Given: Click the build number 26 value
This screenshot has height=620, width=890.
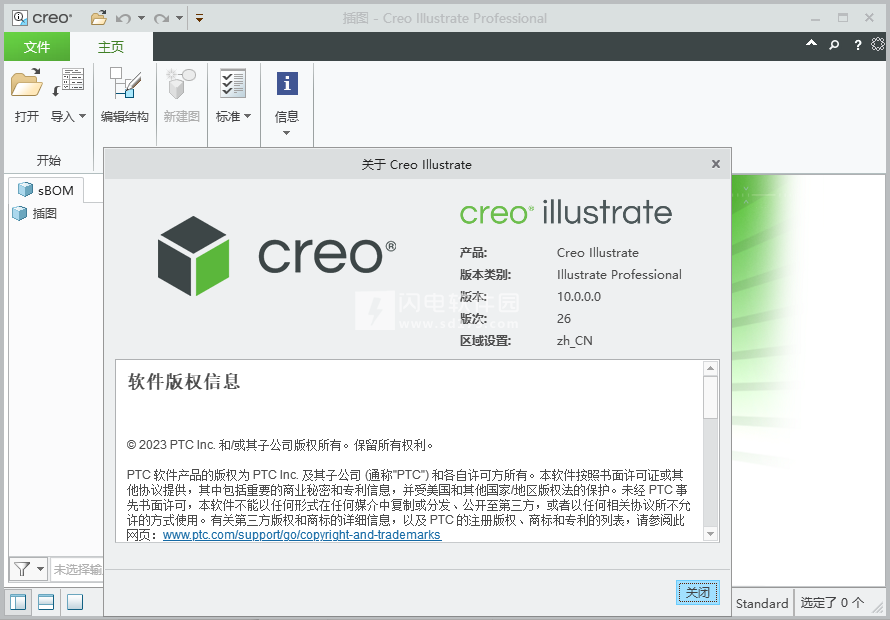Looking at the screenshot, I should pyautogui.click(x=564, y=319).
